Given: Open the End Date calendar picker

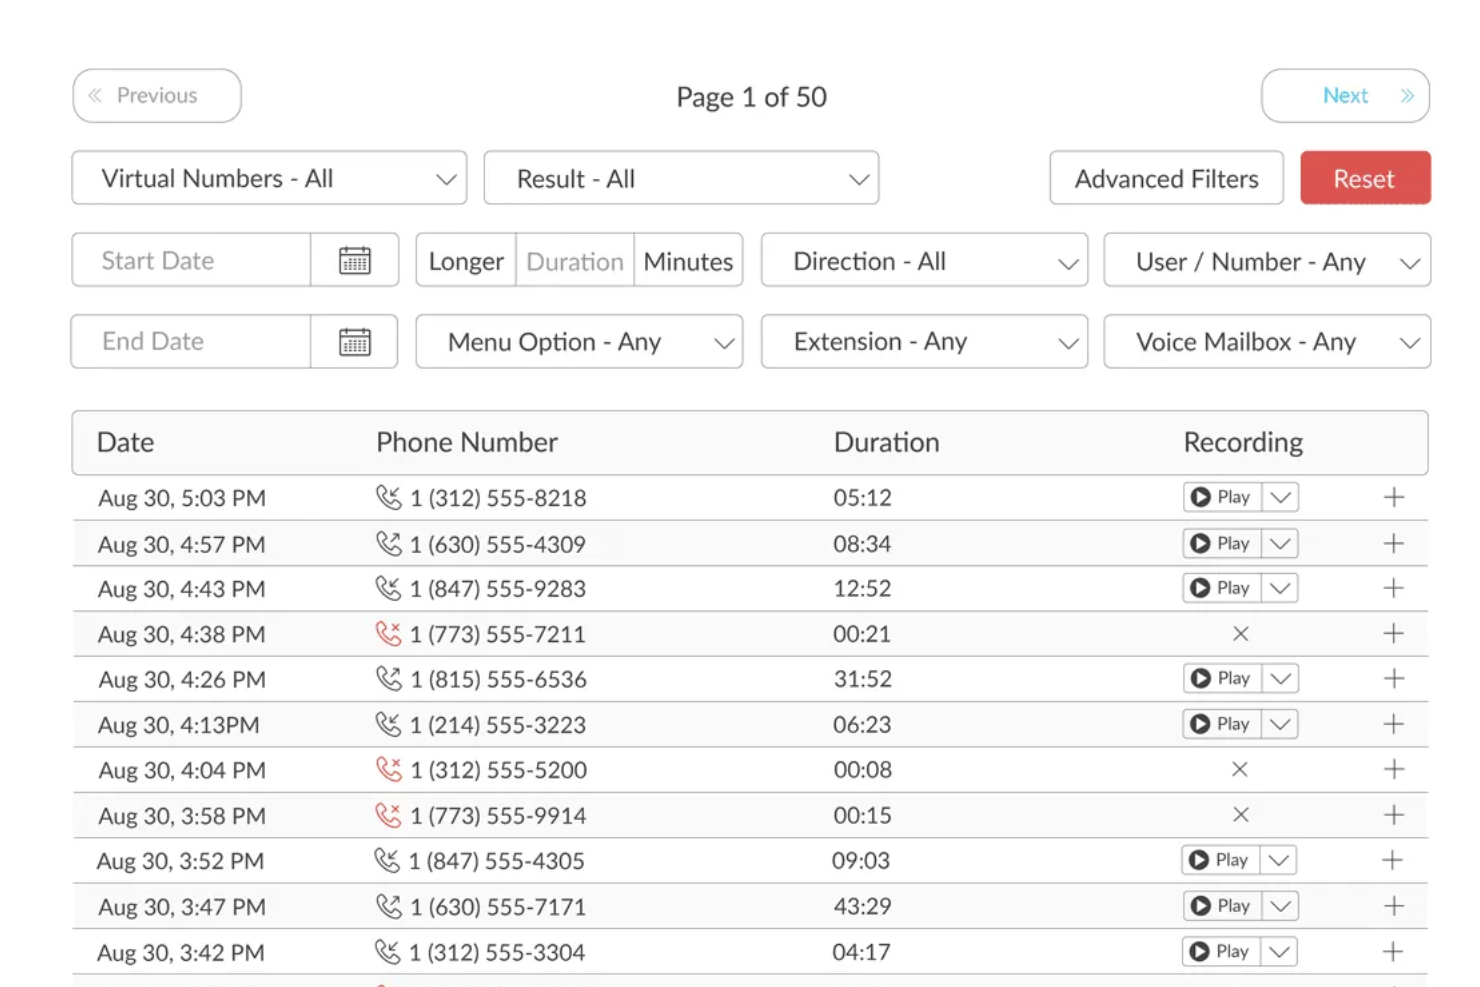Looking at the screenshot, I should point(354,341).
